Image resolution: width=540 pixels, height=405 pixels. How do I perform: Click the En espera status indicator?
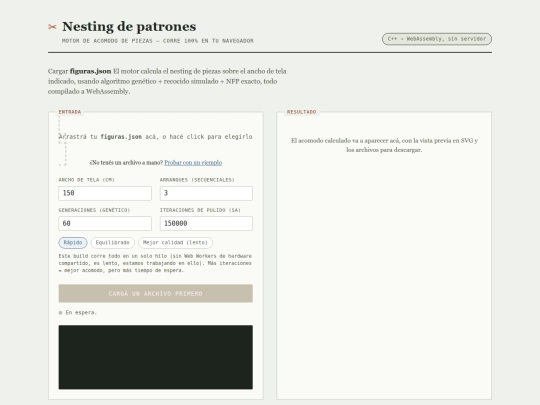click(78, 313)
